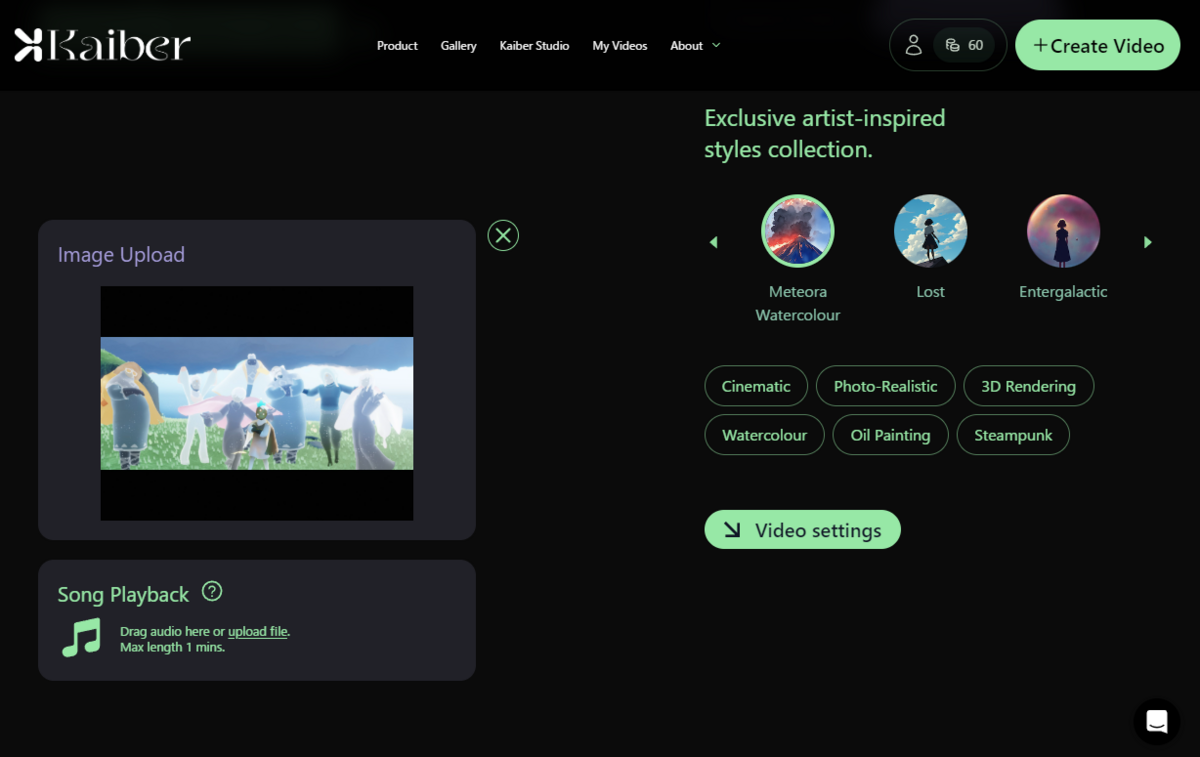Screen dimensions: 1200x757
Task: Click the Max length 1 mins. text
Action: pyautogui.click(x=172, y=647)
